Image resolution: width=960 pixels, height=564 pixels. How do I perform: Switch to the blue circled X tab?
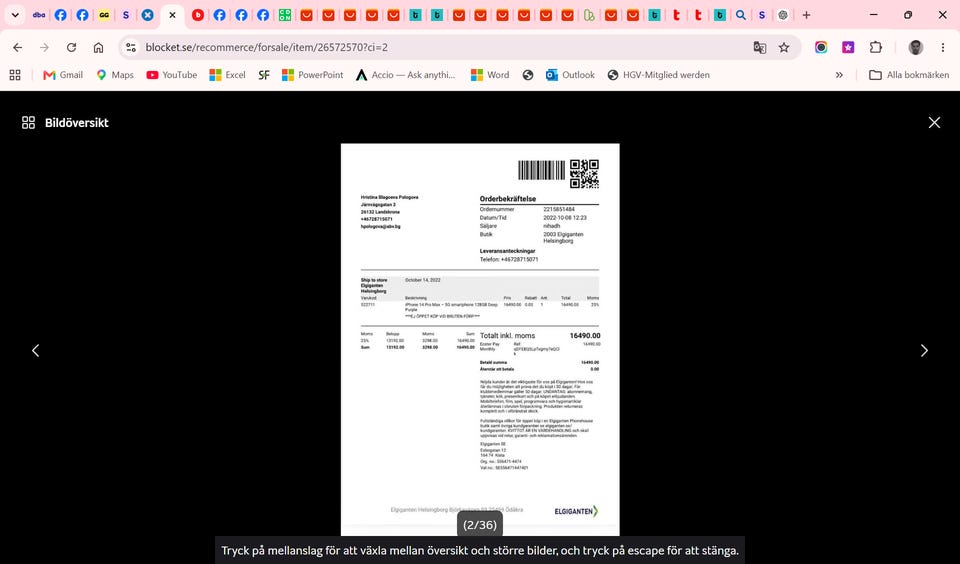click(148, 15)
